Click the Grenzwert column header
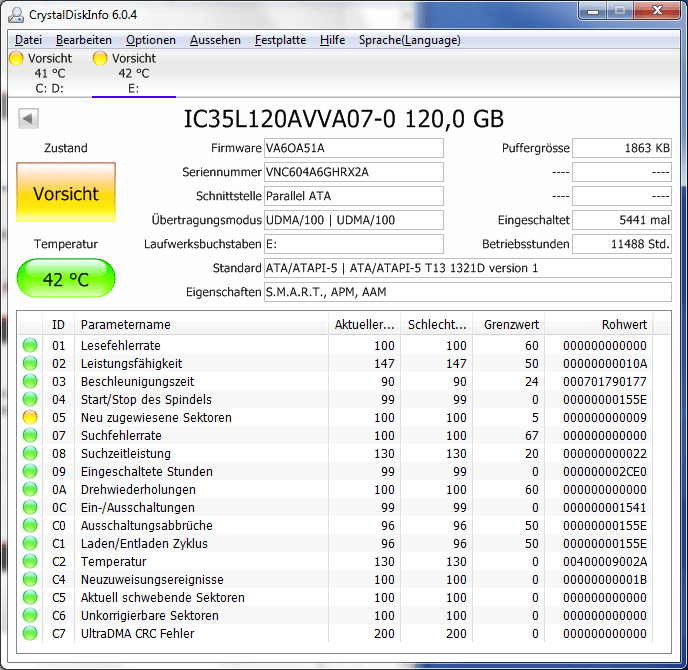Screen dimensions: 688x670 point(509,324)
